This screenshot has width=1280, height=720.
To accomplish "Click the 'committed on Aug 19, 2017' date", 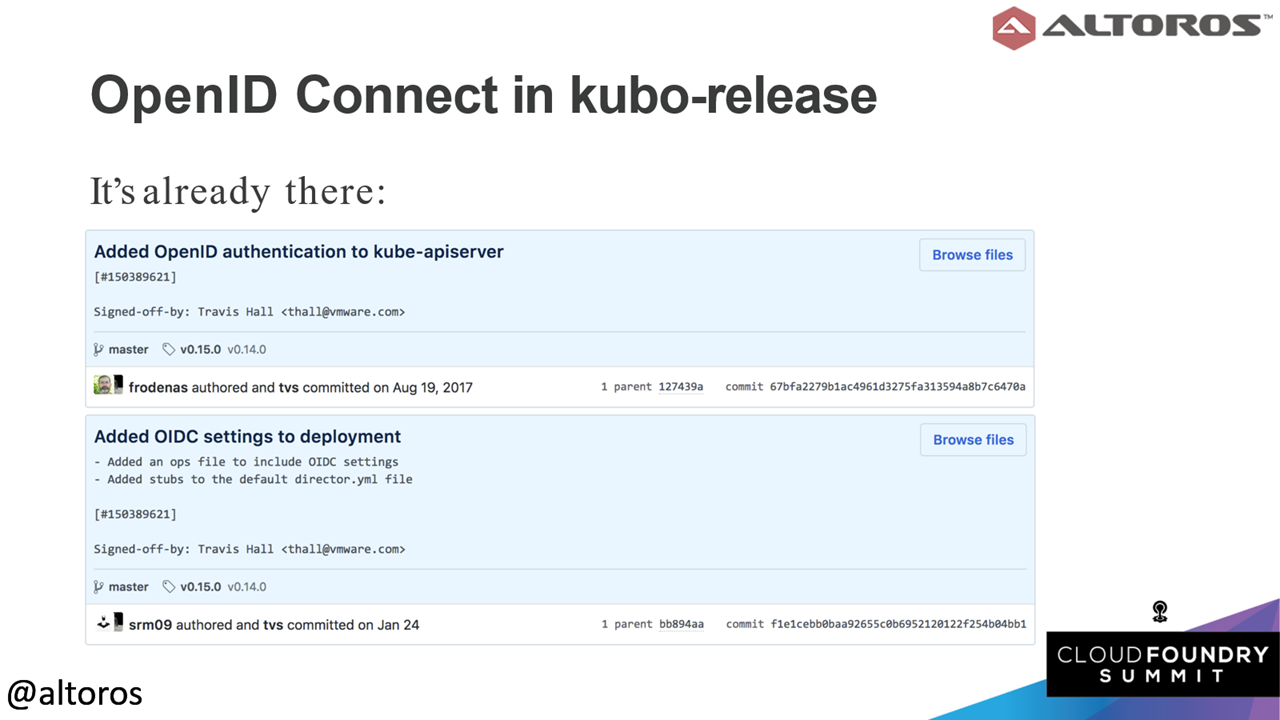I will (x=388, y=387).
